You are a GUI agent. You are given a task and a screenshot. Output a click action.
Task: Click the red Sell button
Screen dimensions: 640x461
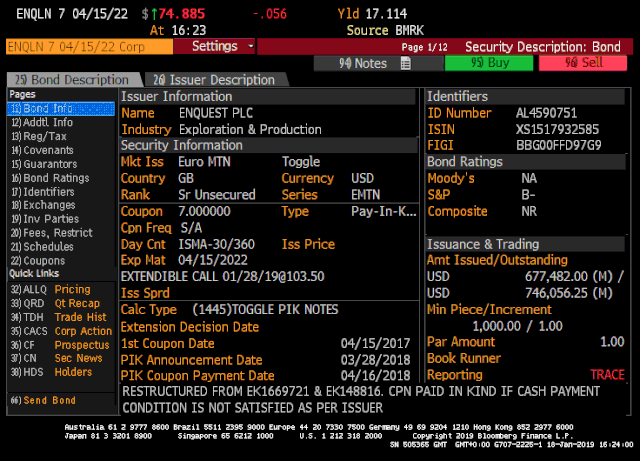583,63
